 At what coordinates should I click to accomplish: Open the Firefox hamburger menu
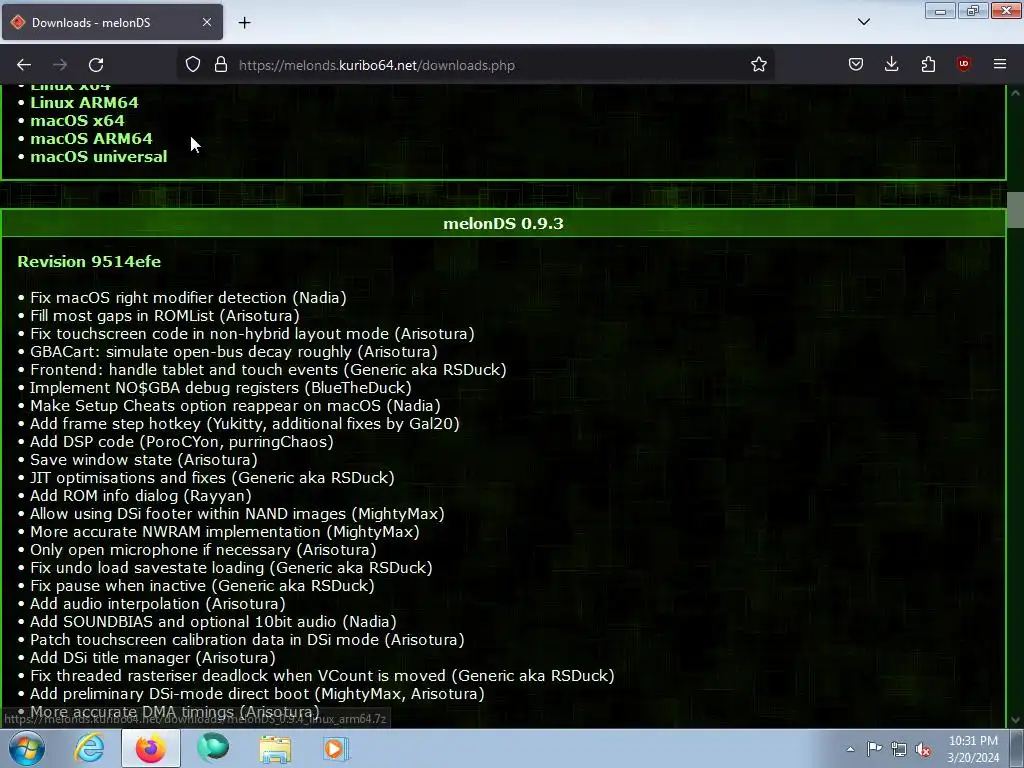coord(999,64)
